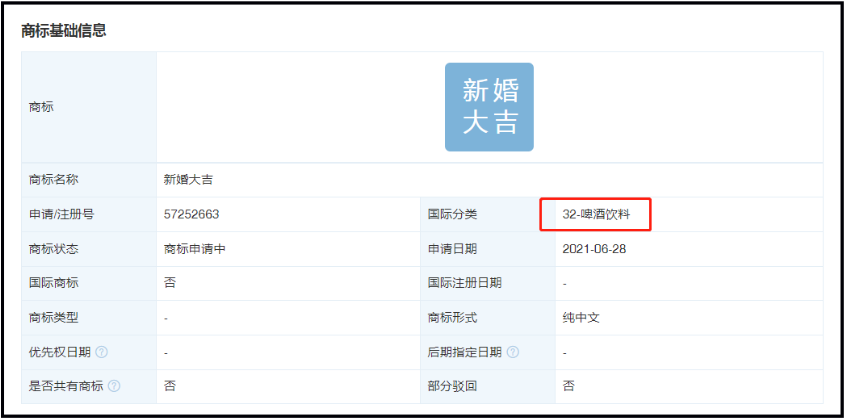The width and height of the screenshot is (845, 419).
Task: Click the 商标形式 label cell
Action: click(488, 318)
